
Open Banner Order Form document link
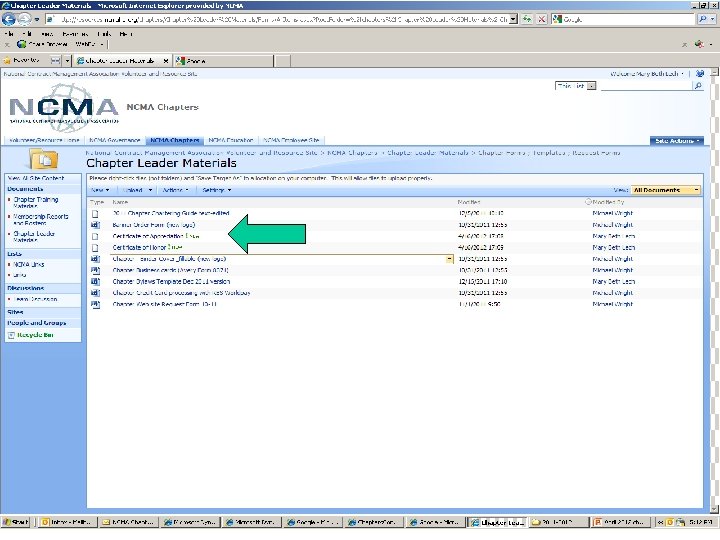click(153, 225)
